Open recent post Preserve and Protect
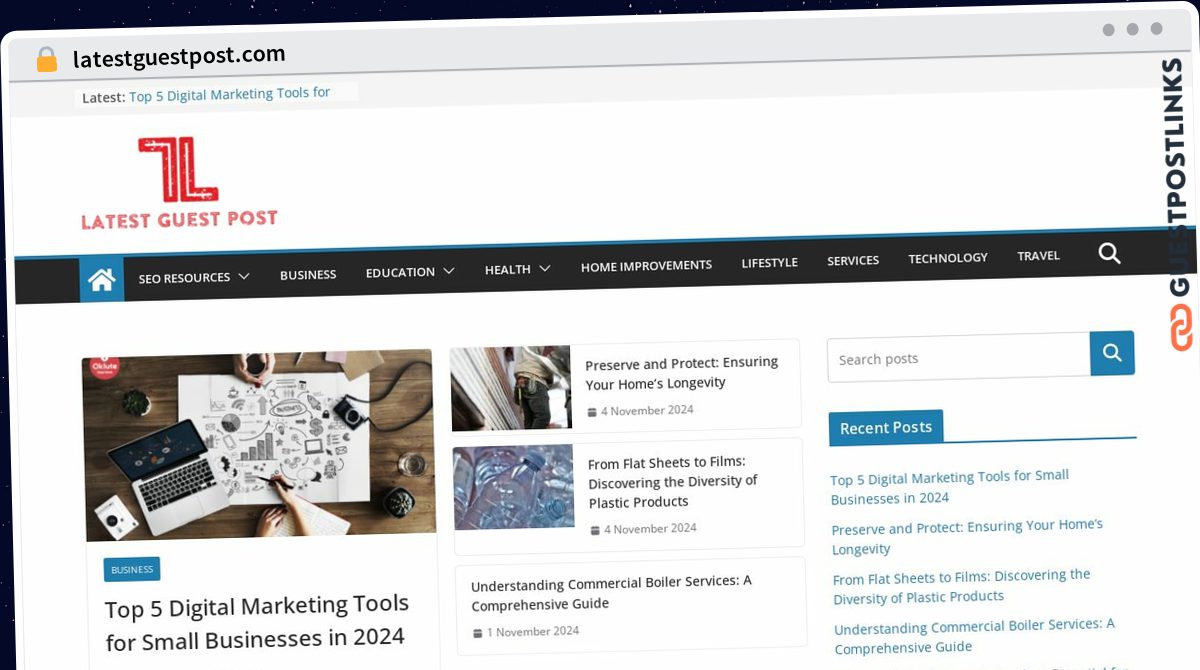 pyautogui.click(x=967, y=537)
